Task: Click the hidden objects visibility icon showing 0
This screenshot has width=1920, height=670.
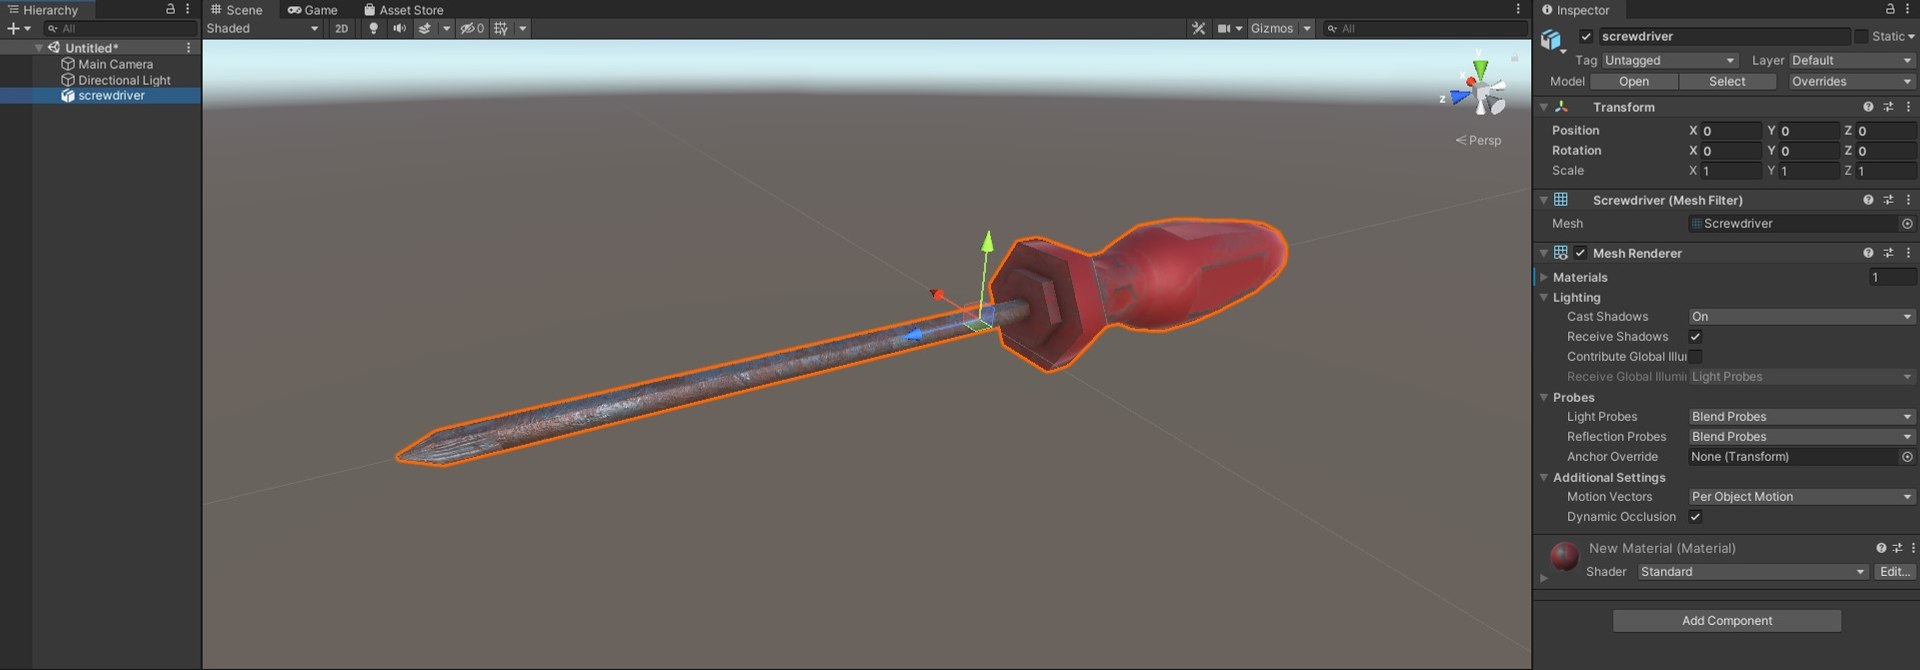Action: tap(472, 28)
